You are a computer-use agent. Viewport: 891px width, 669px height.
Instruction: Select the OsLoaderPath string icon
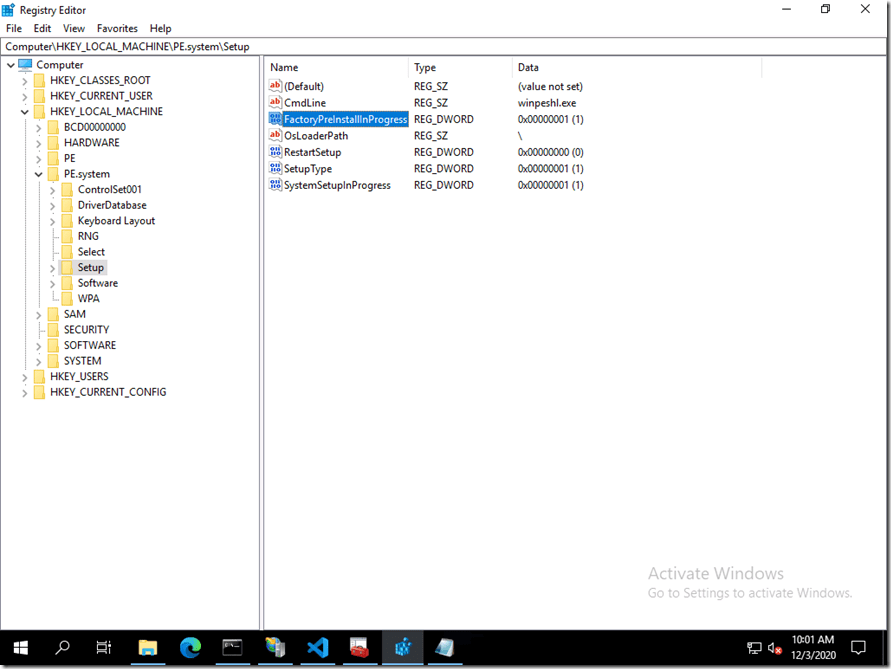[276, 136]
